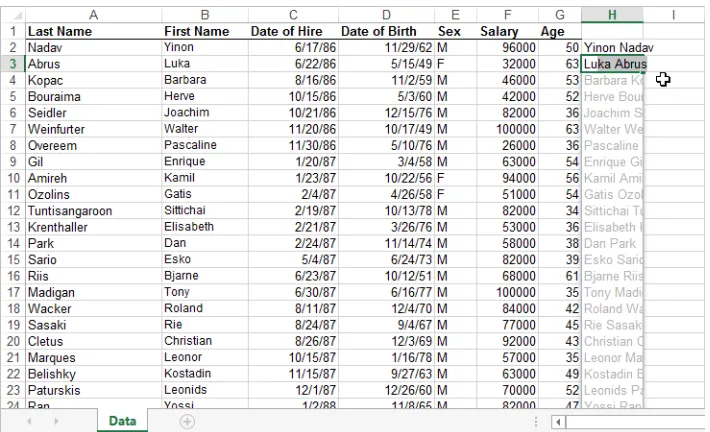Image resolution: width=710 pixels, height=432 pixels.
Task: Select column A header
Action: (93, 15)
